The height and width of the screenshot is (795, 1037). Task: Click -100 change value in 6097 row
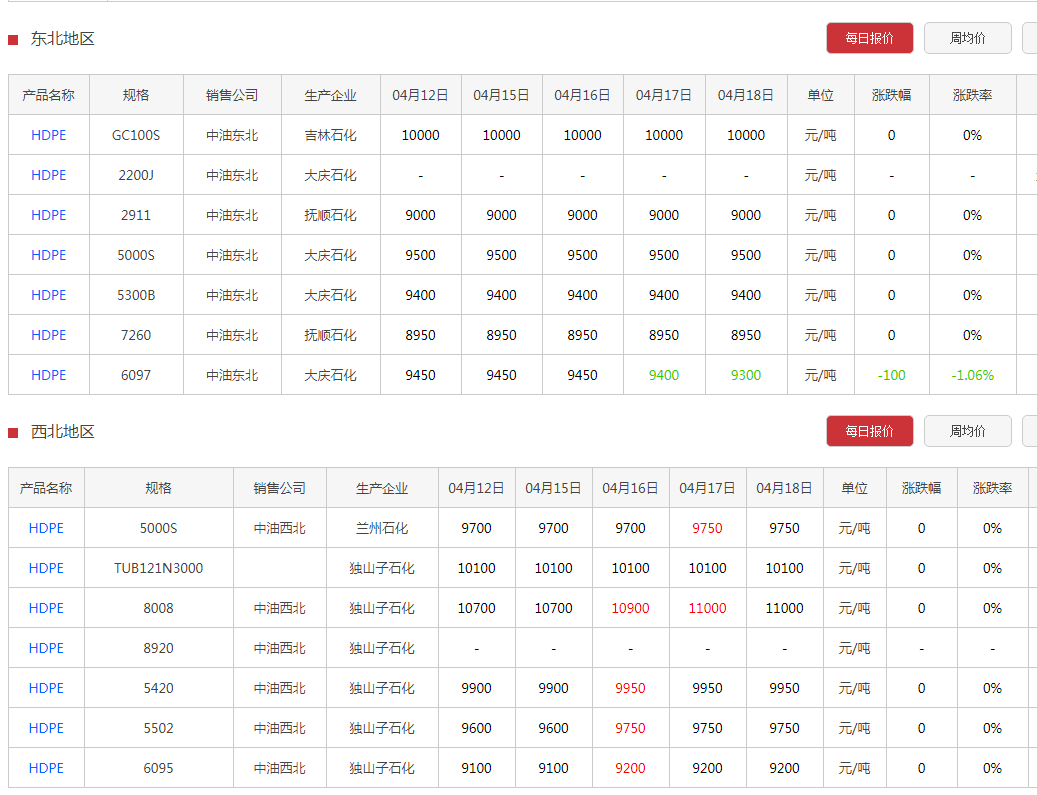point(892,376)
